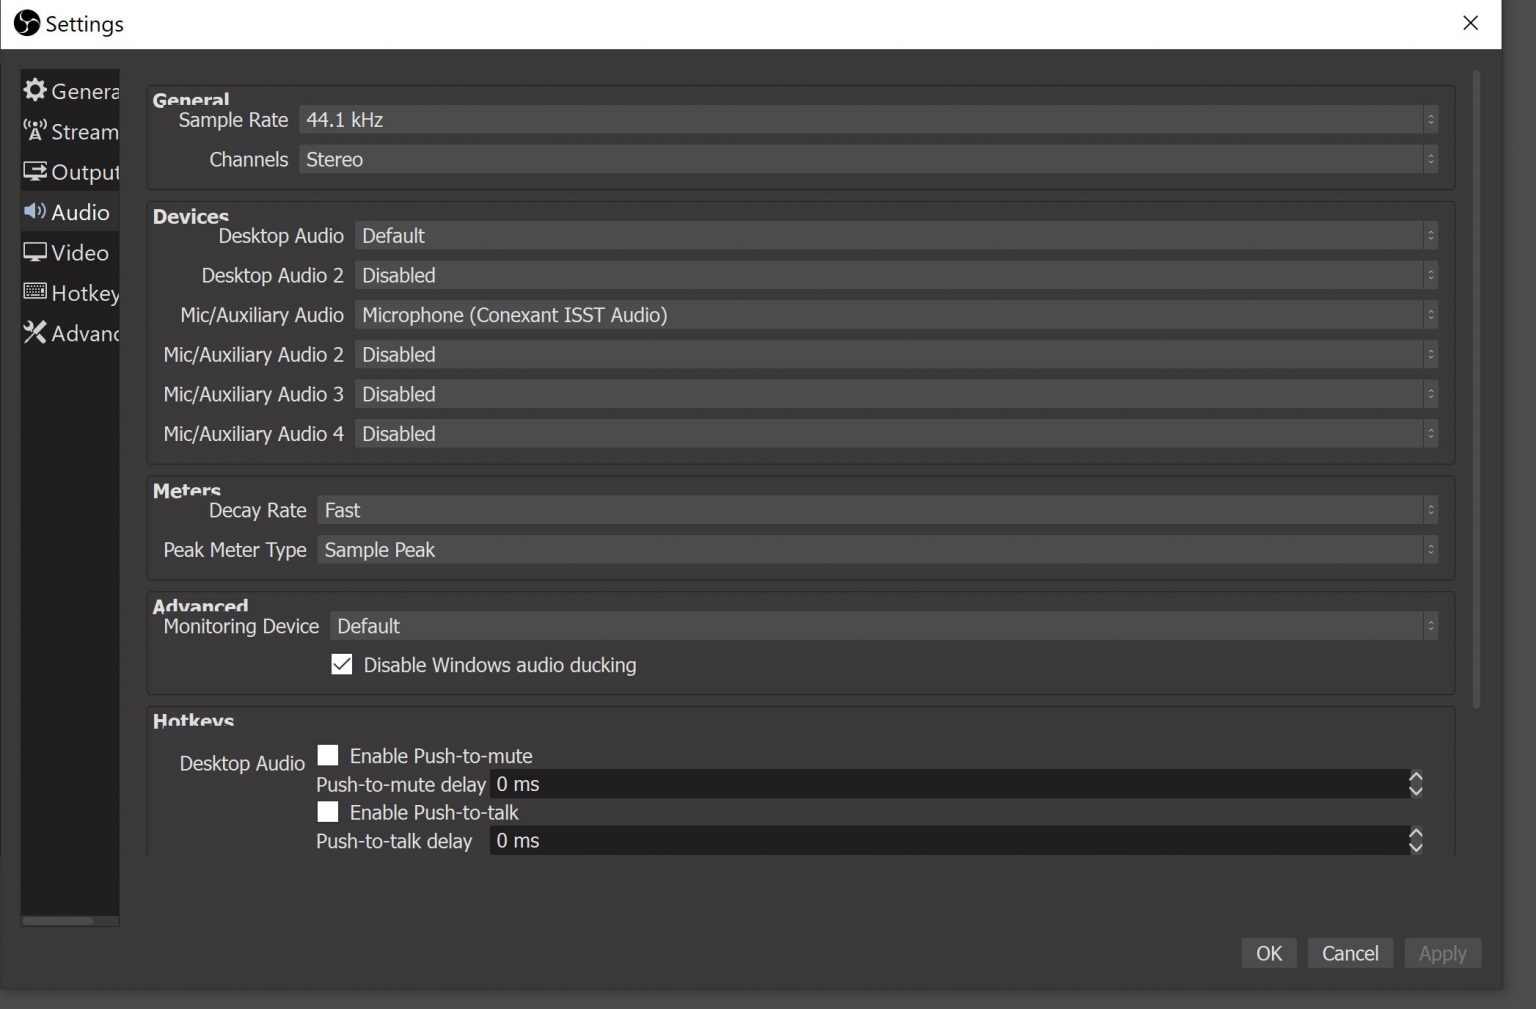Expand the Mic/Auxiliary Audio device dropdown
Viewport: 1536px width, 1009px height.
pyautogui.click(x=895, y=315)
